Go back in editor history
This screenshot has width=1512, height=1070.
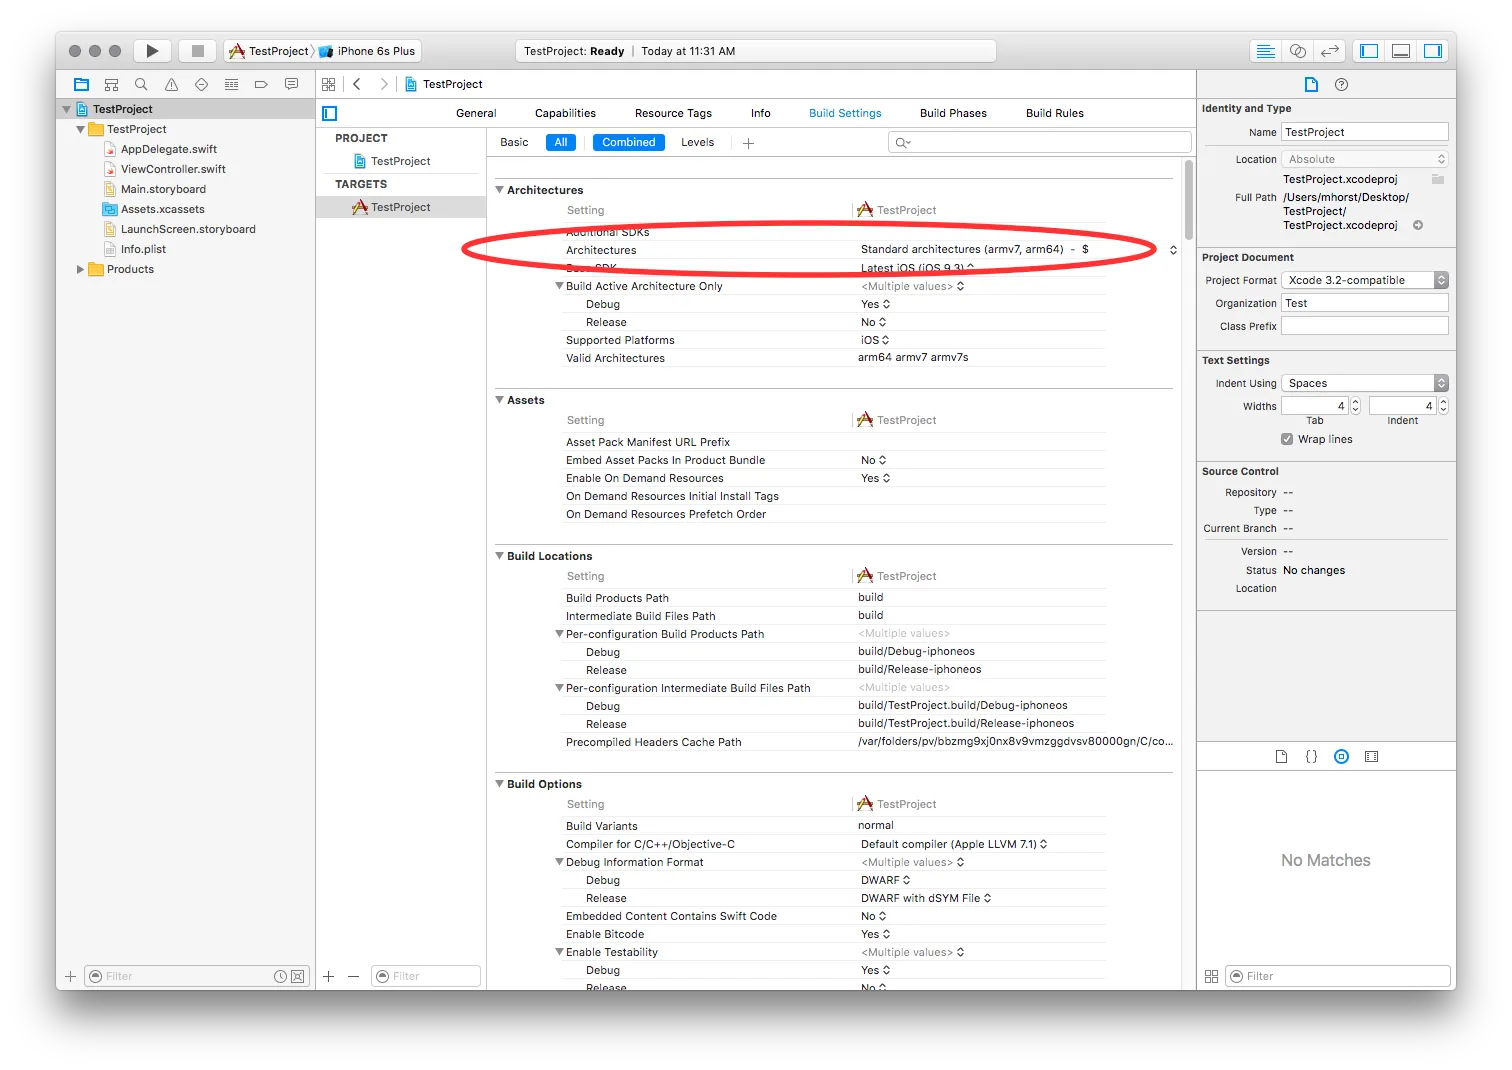[357, 85]
